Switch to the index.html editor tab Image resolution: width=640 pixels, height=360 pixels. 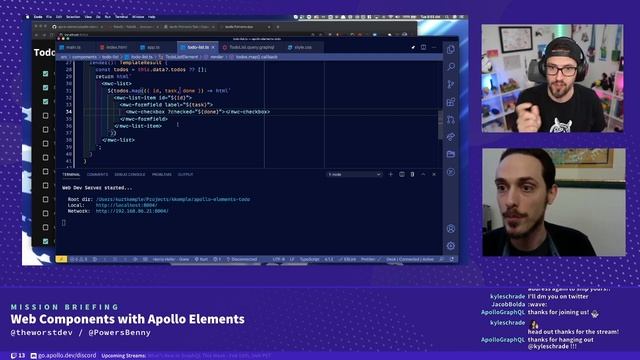coord(116,47)
